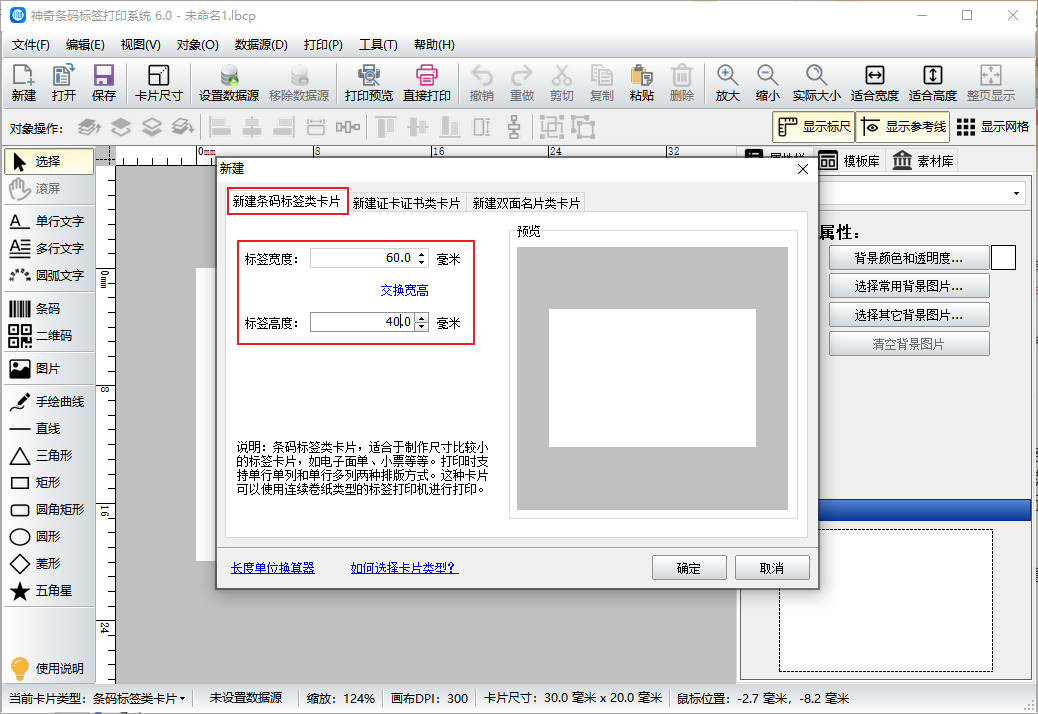The image size is (1038, 714).
Task: Open the 工具(T) menu
Action: pos(378,45)
